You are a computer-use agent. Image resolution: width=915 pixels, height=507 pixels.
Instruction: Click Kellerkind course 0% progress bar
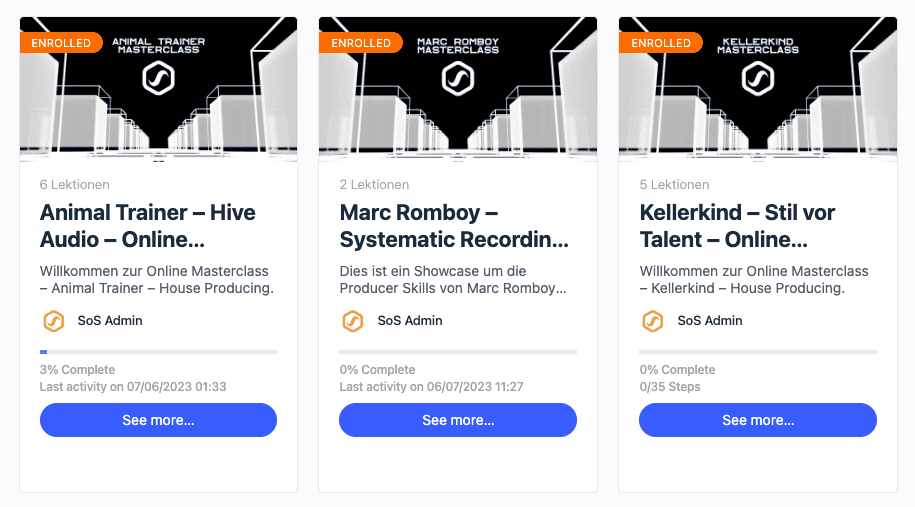758,352
